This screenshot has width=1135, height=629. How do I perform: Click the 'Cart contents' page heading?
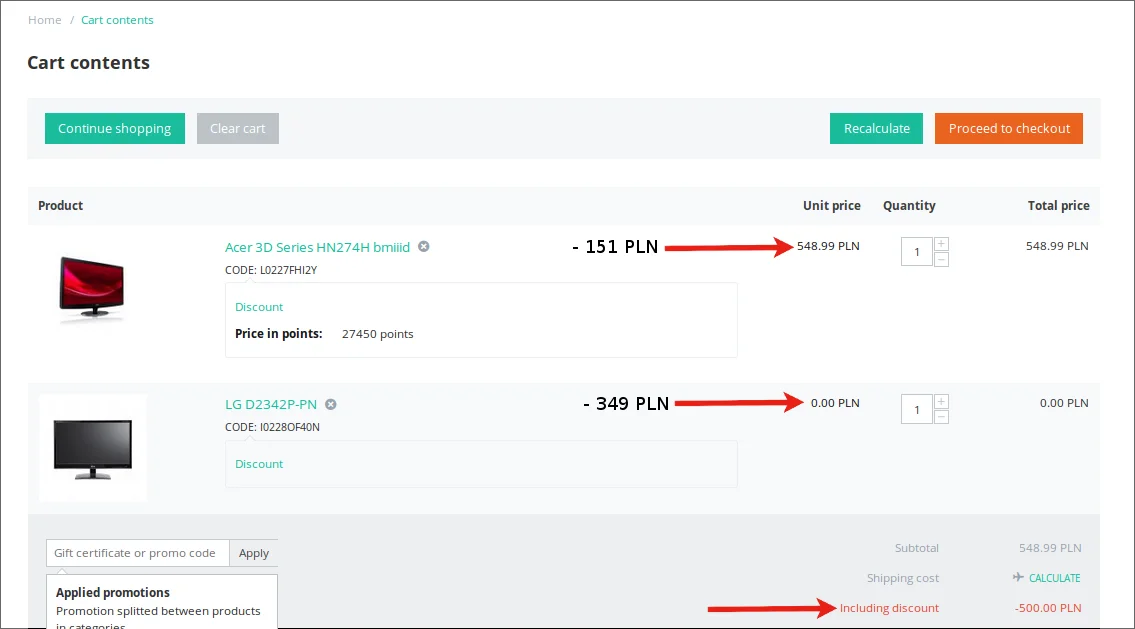coord(88,63)
